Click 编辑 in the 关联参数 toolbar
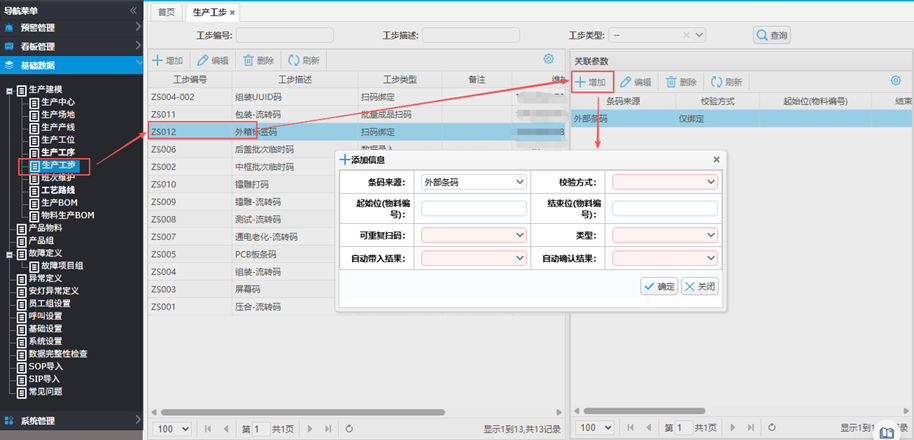Screen dimensions: 914x440 (x=636, y=82)
